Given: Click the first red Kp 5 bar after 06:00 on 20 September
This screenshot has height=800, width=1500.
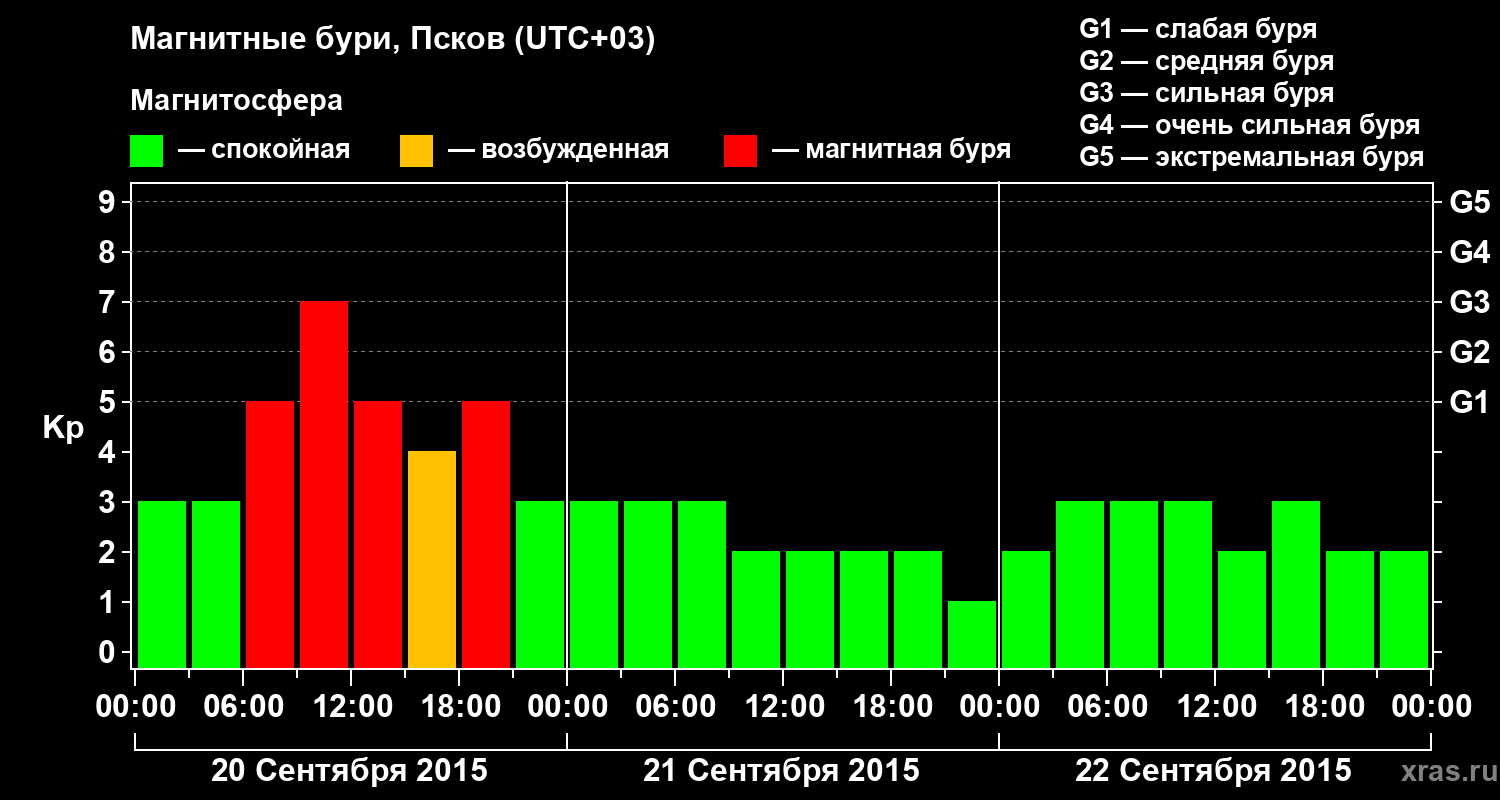Looking at the screenshot, I should click(270, 534).
